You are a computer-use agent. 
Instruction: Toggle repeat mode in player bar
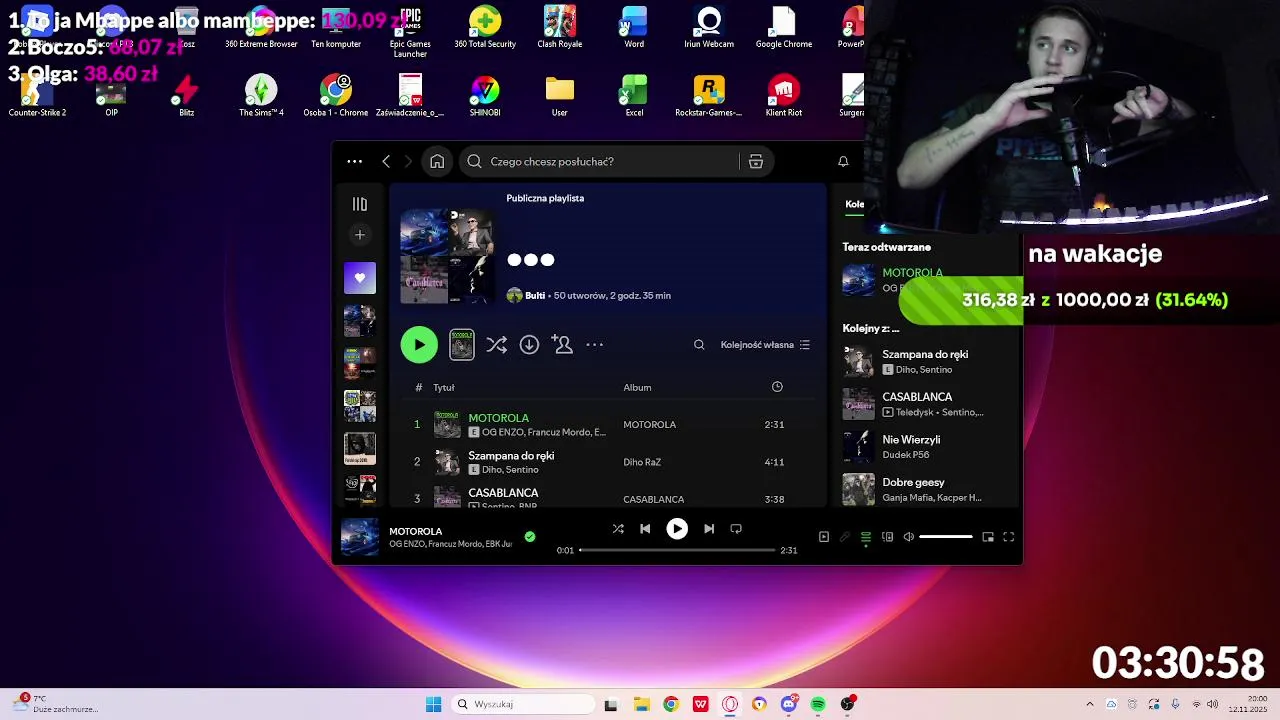click(x=736, y=529)
